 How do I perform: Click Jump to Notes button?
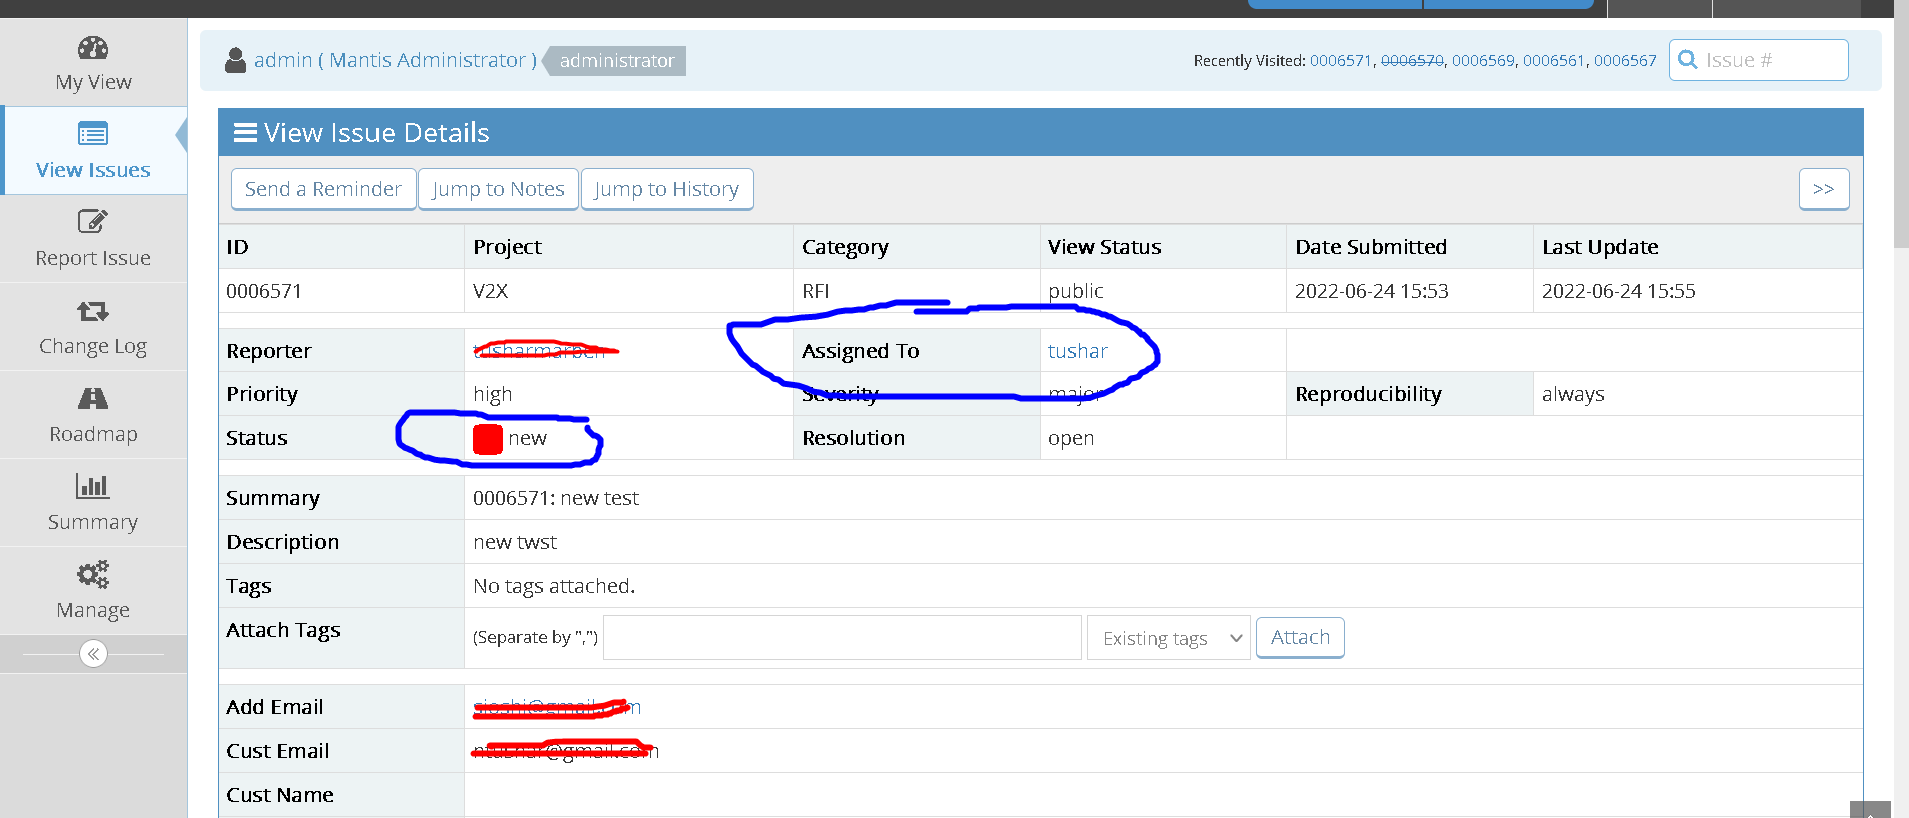(x=498, y=189)
